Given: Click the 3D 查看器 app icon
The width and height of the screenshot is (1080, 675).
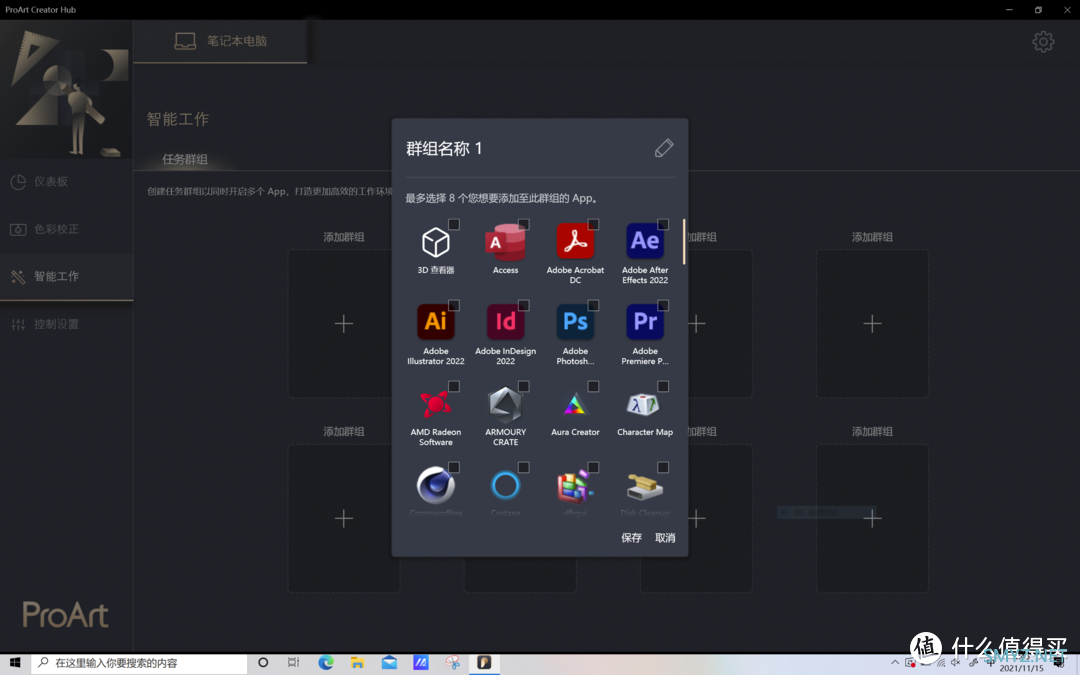Looking at the screenshot, I should coord(436,242).
